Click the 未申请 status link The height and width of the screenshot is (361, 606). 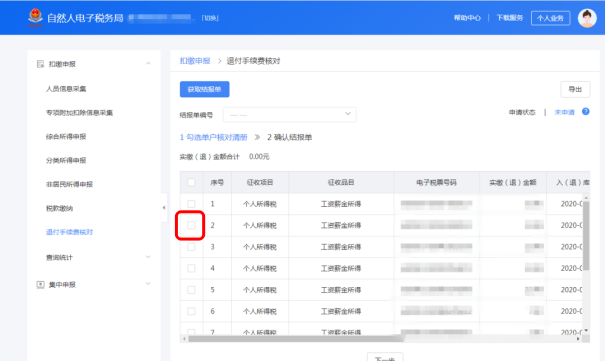click(564, 112)
